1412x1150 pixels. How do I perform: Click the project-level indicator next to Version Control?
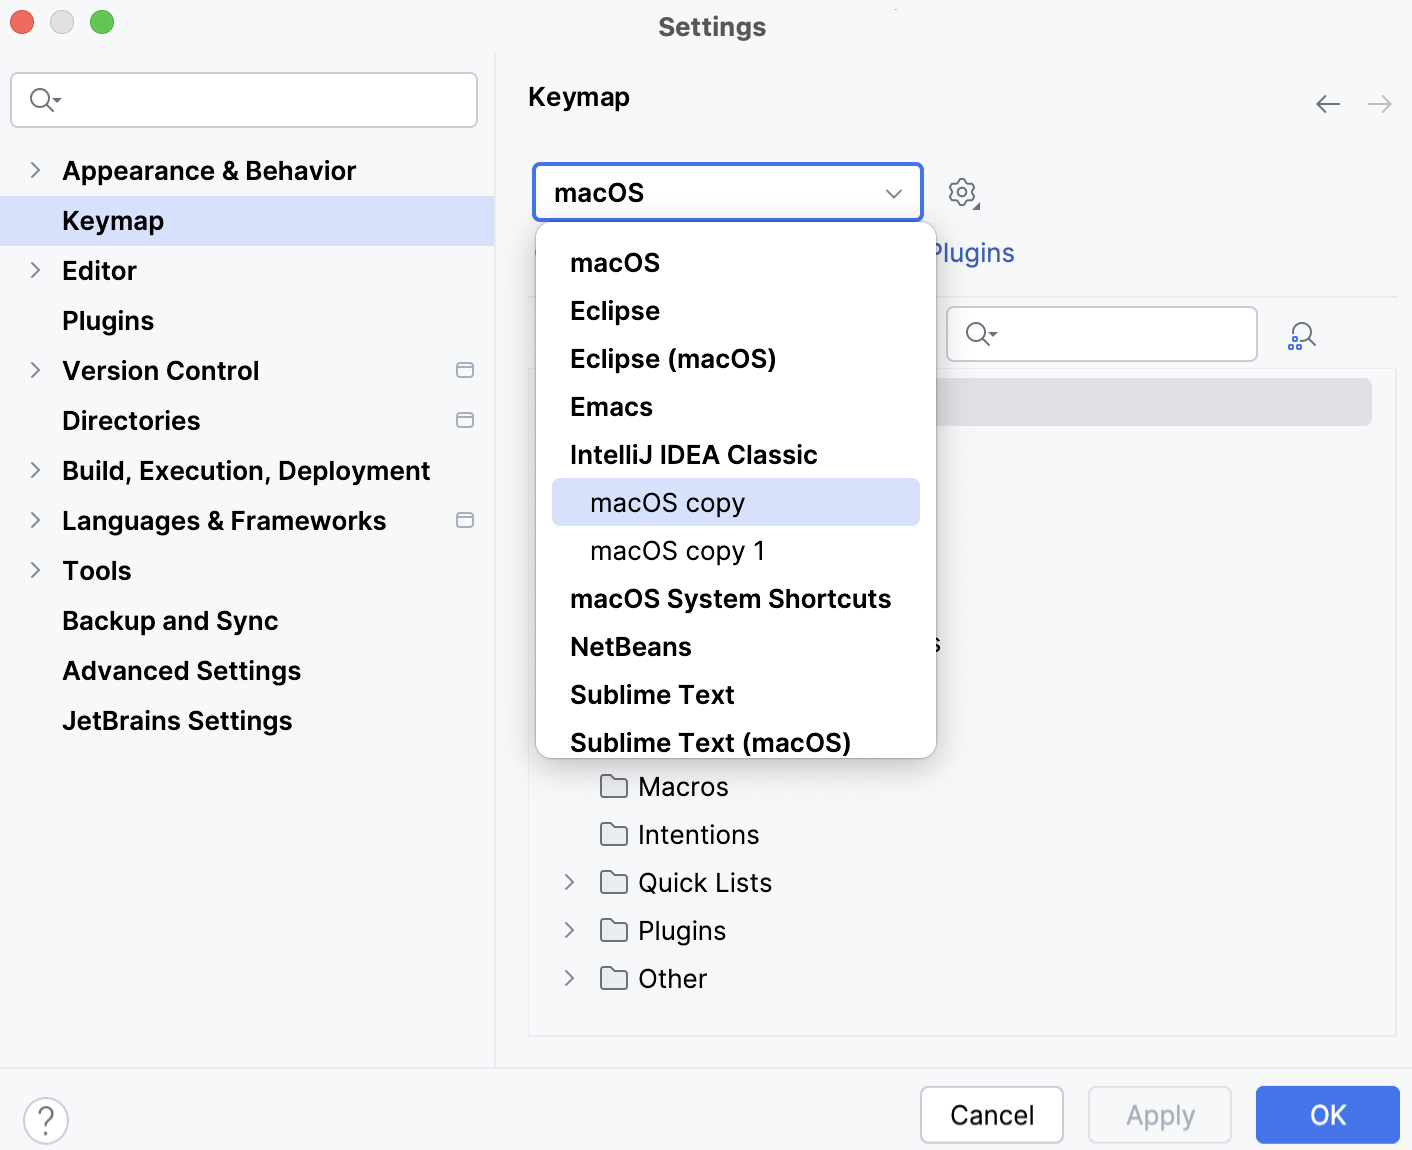pos(464,370)
